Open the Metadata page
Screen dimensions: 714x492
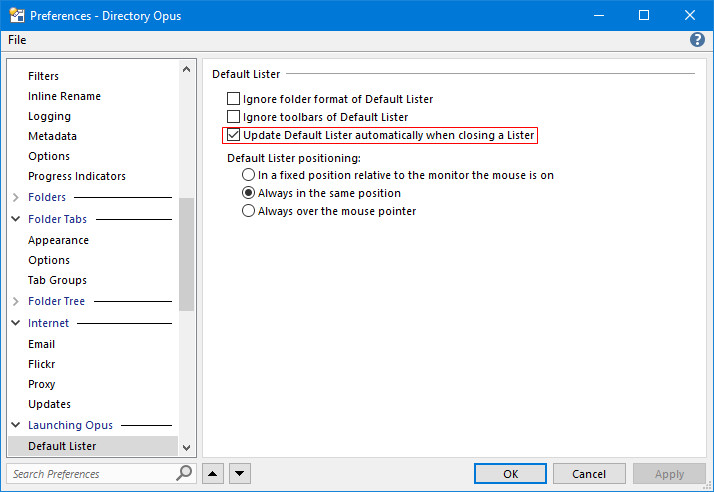pos(52,136)
